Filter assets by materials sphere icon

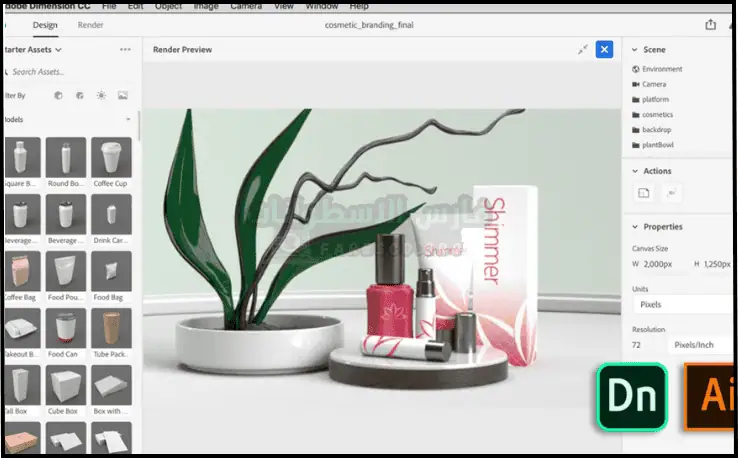79,95
